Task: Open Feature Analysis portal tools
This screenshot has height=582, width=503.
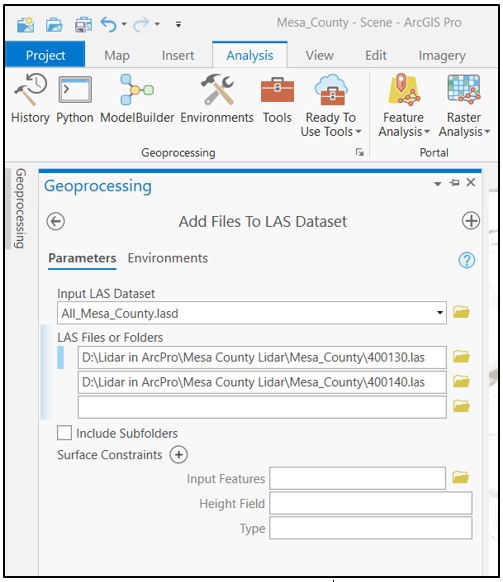Action: pyautogui.click(x=404, y=105)
